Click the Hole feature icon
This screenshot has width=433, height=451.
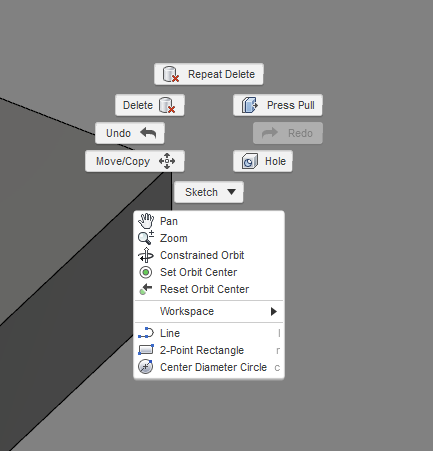(x=250, y=161)
